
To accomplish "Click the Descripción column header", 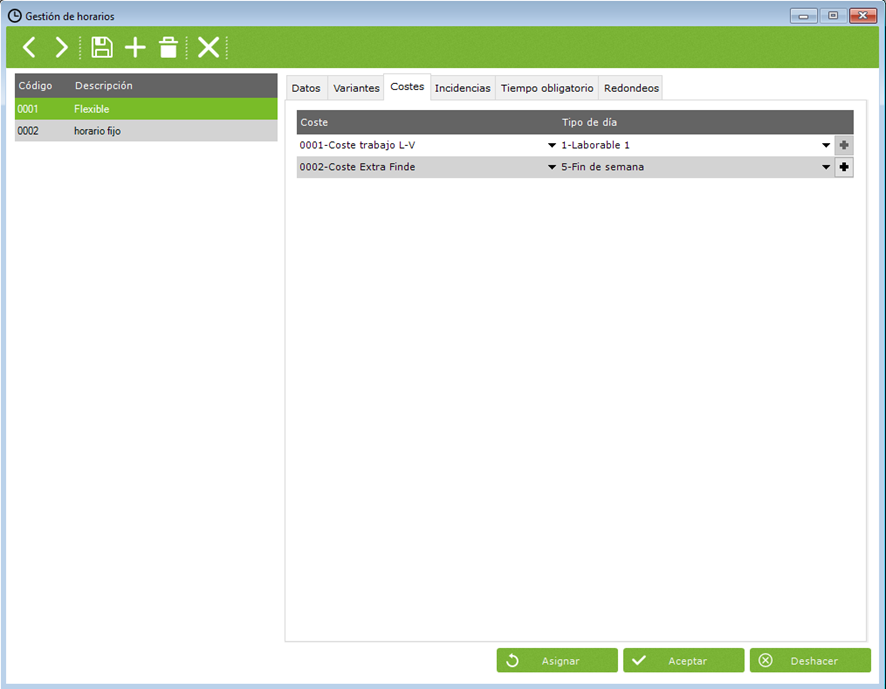I will point(104,86).
